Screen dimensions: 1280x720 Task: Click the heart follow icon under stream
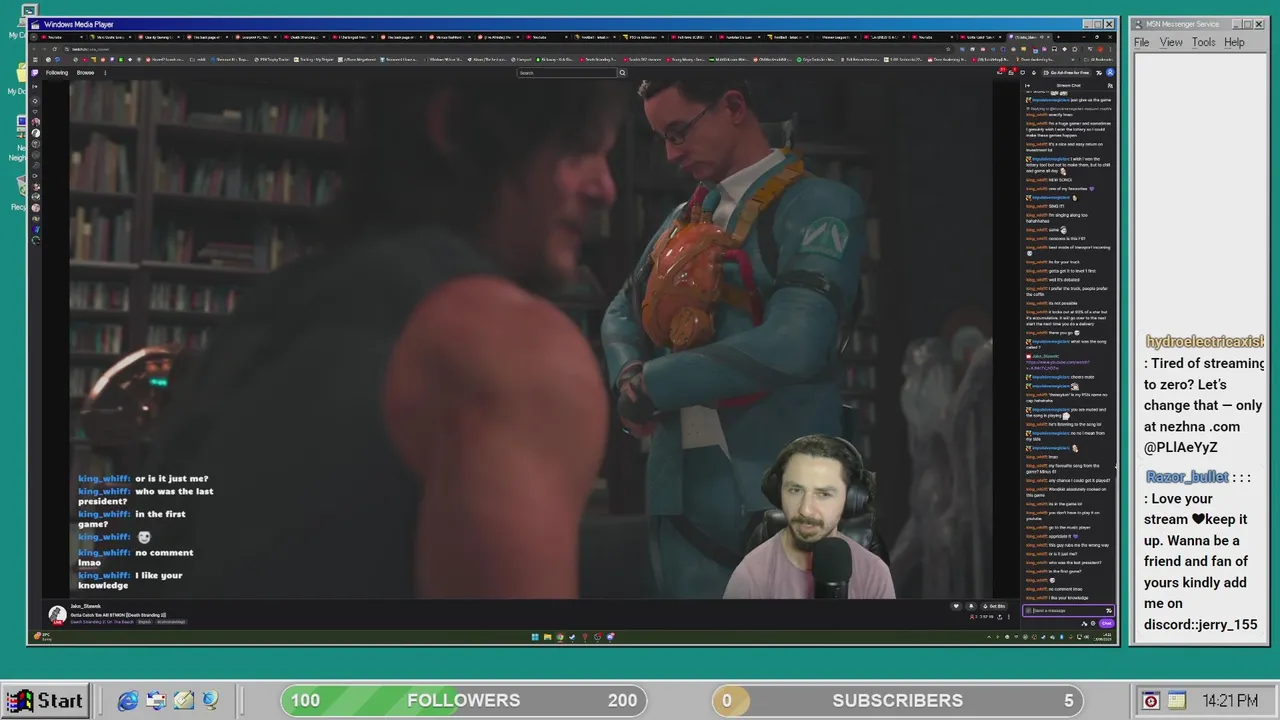956,606
